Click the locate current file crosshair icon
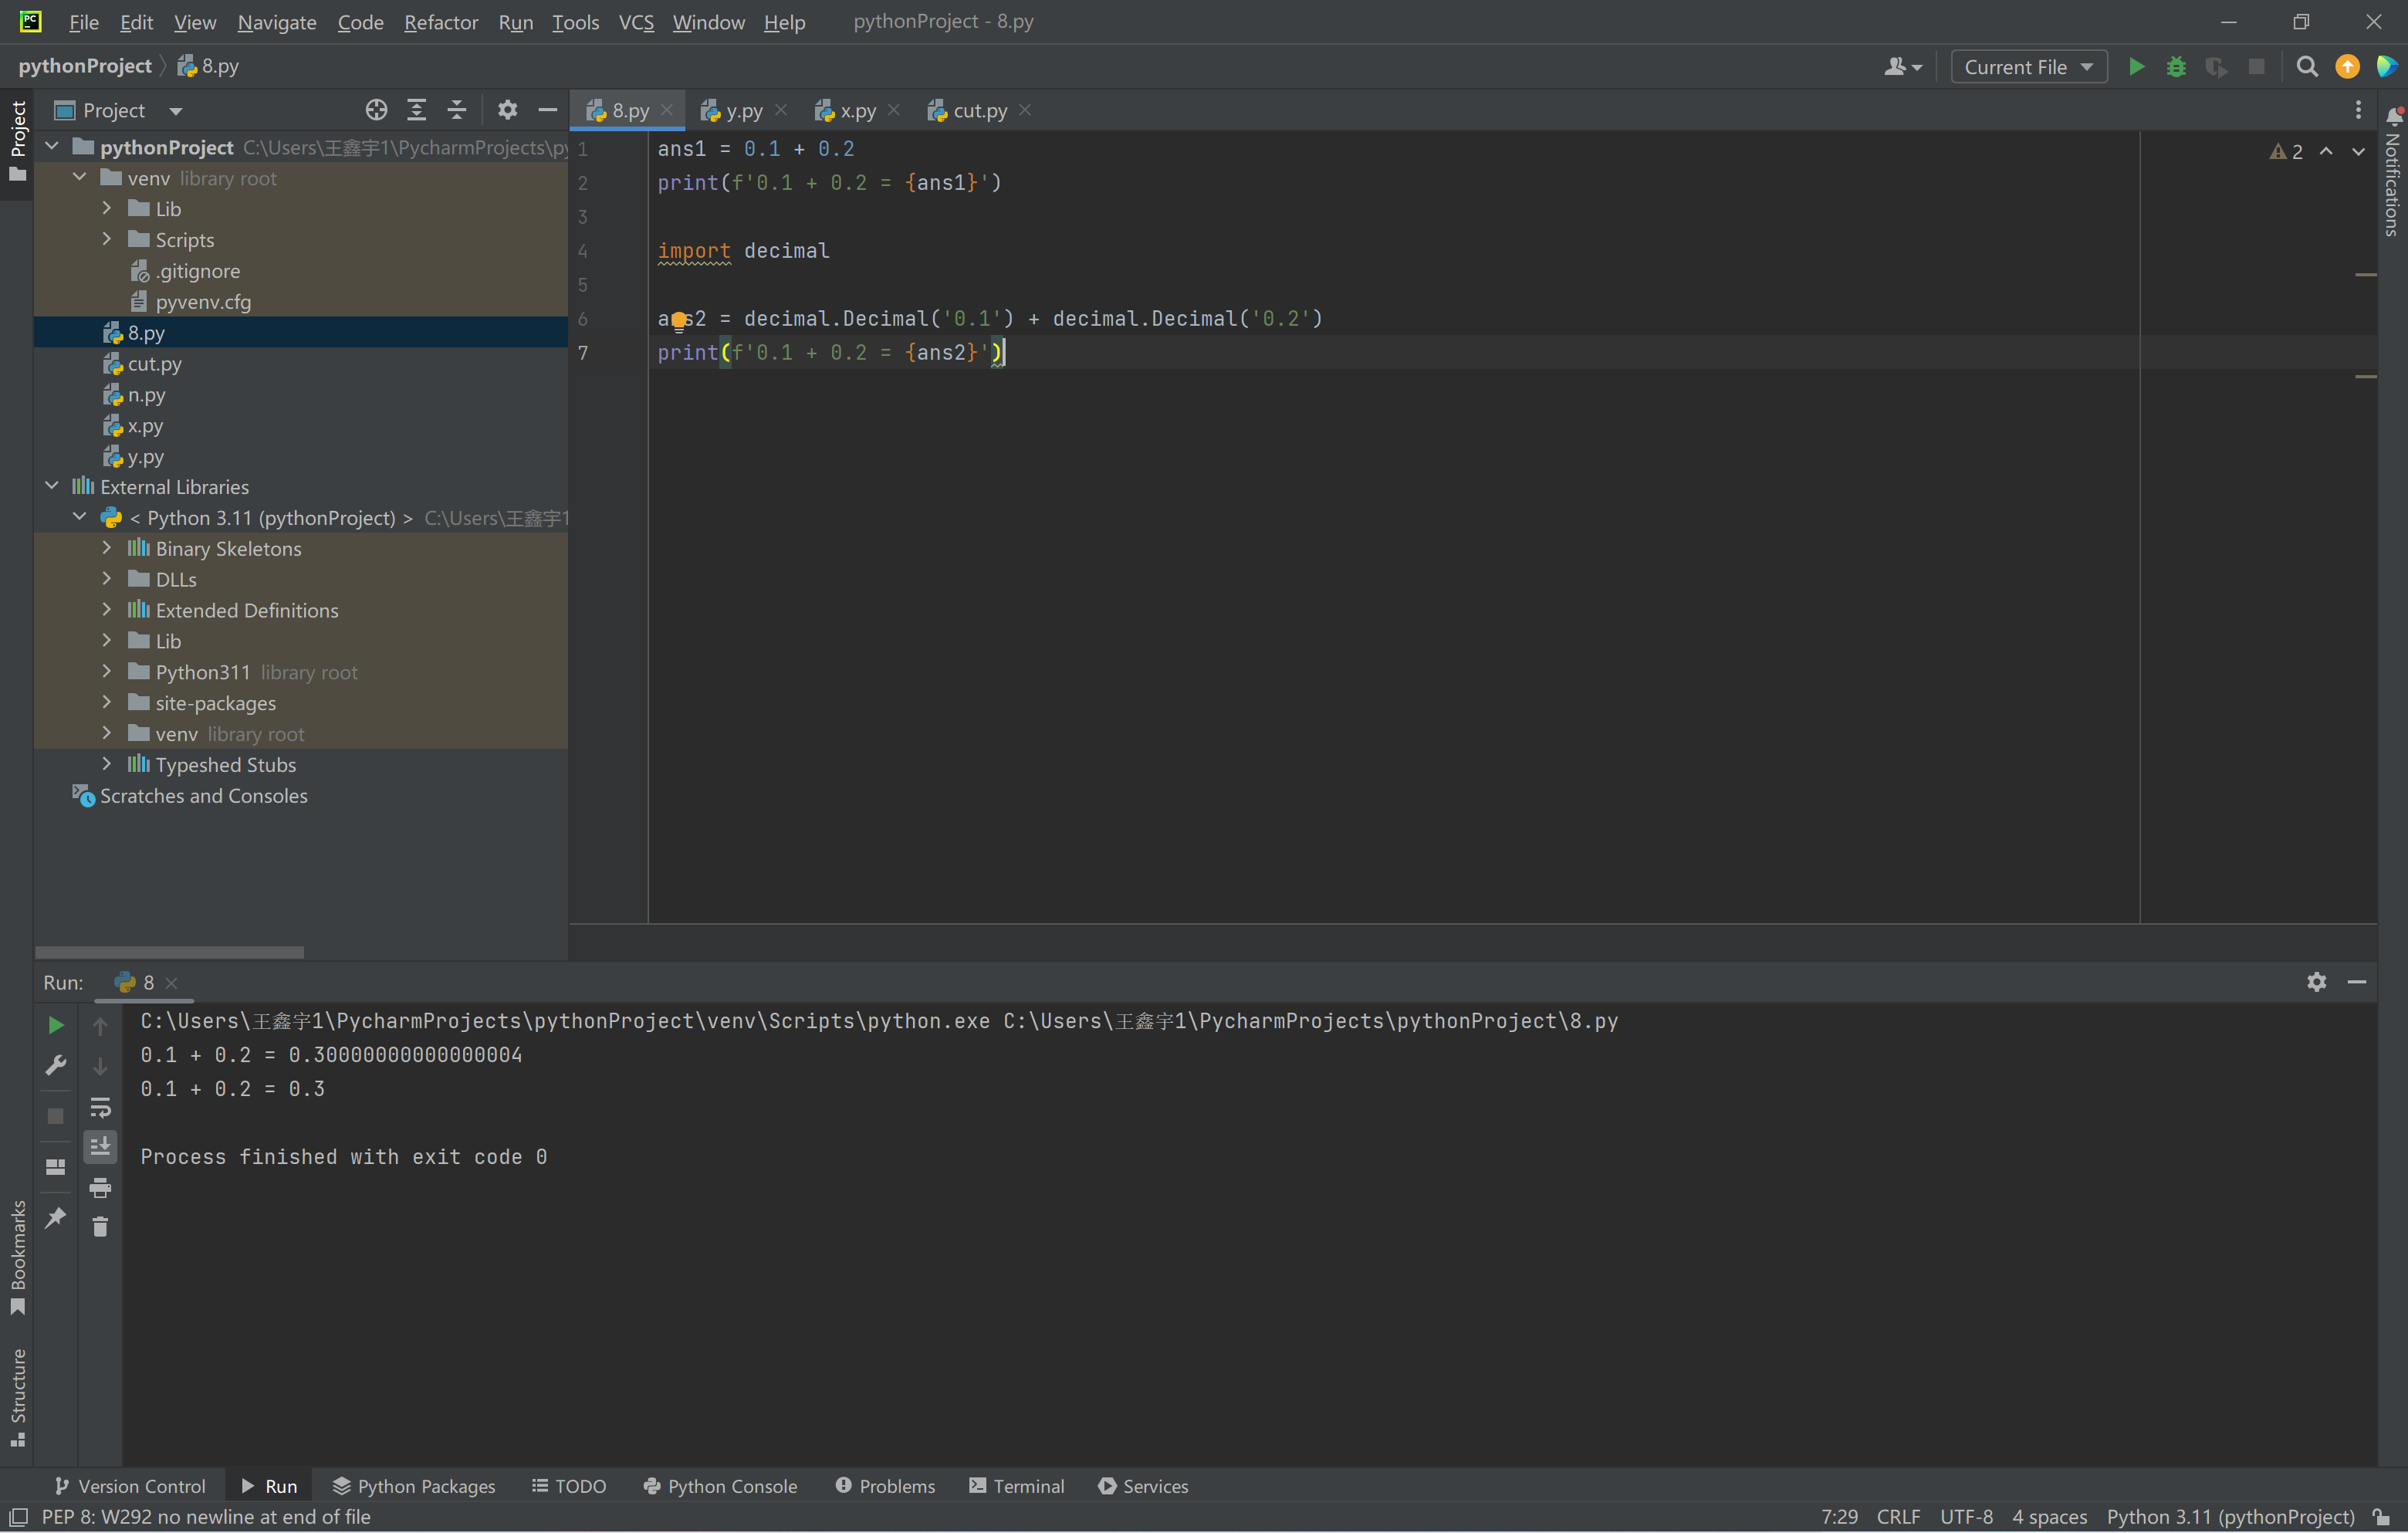The height and width of the screenshot is (1533, 2408). [x=376, y=110]
